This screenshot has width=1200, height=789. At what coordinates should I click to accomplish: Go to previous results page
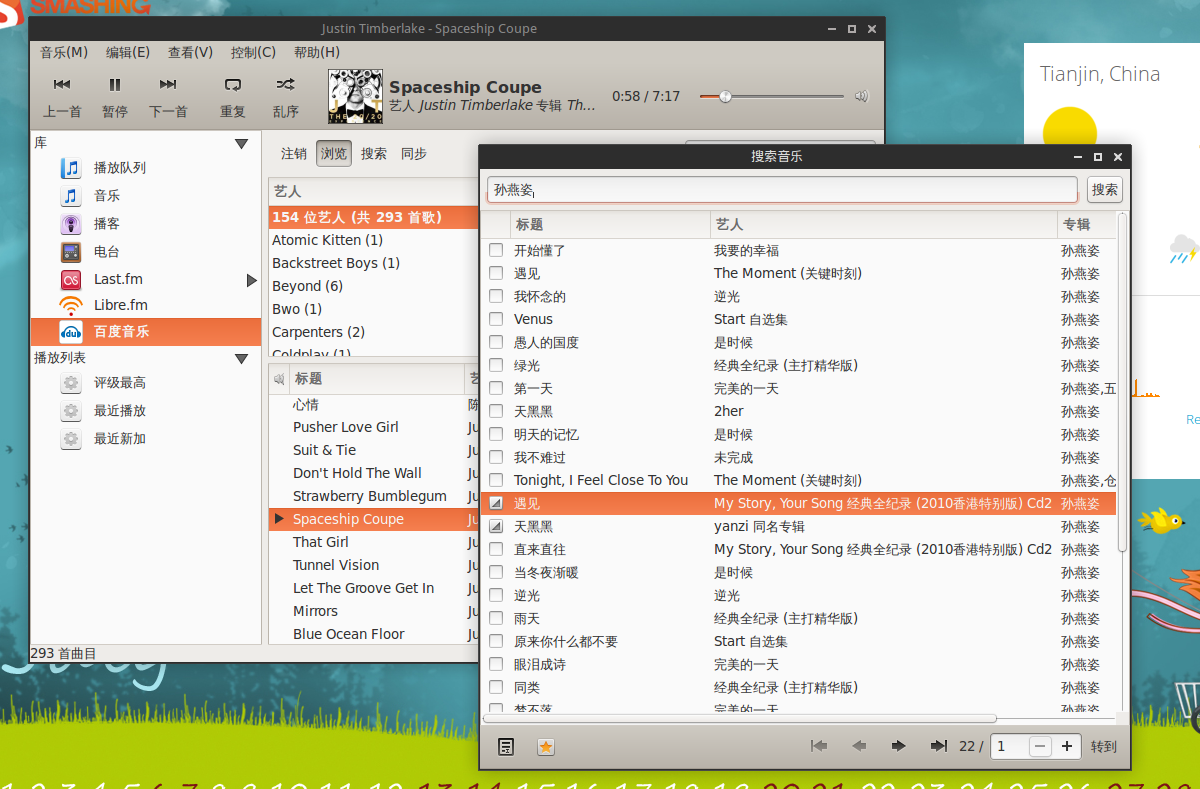click(858, 746)
